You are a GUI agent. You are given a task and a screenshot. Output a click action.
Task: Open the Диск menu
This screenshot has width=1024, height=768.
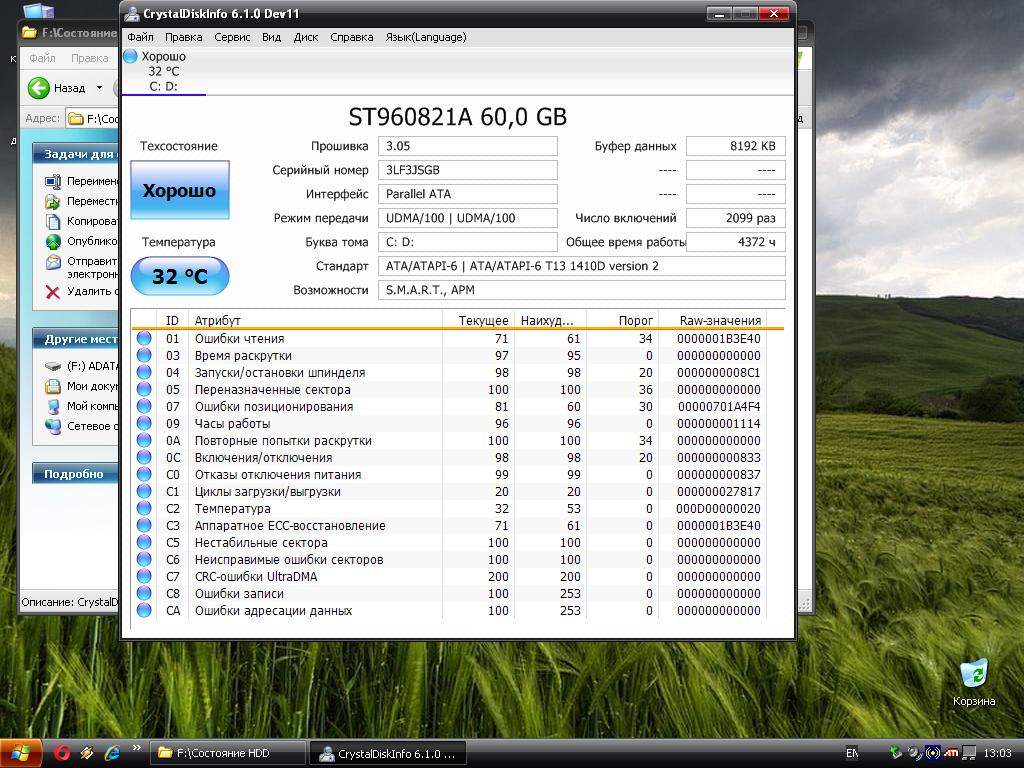tap(306, 37)
